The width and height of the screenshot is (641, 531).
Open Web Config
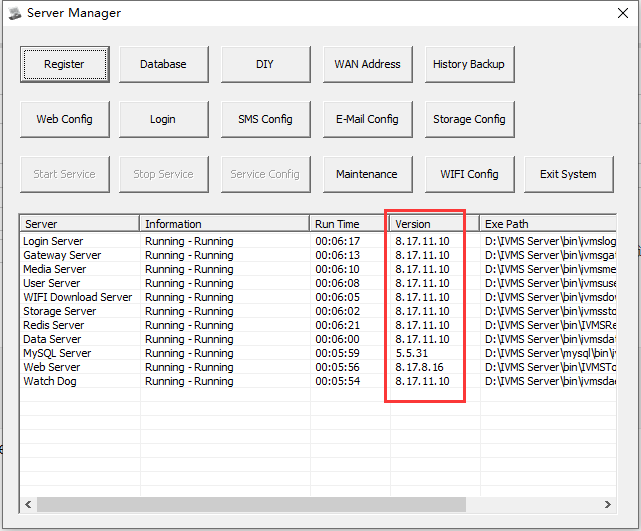(65, 119)
